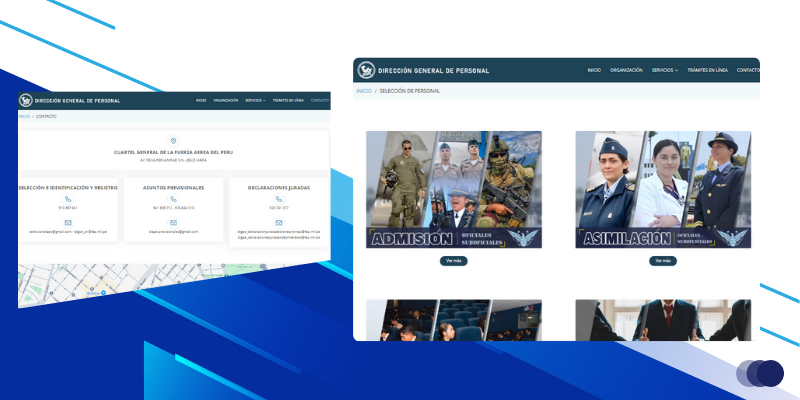
Task: Select Contacto in the Selección de Personal page navbar
Action: pyautogui.click(x=748, y=70)
